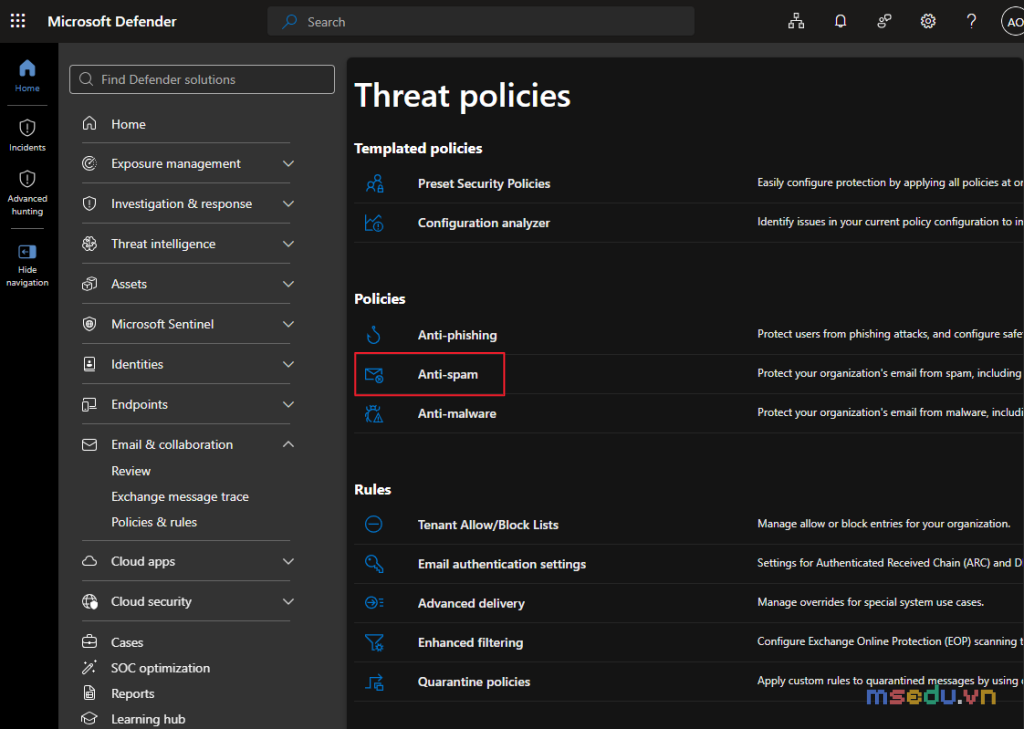This screenshot has height=729, width=1024.
Task: Click the top Search box
Action: coord(481,22)
